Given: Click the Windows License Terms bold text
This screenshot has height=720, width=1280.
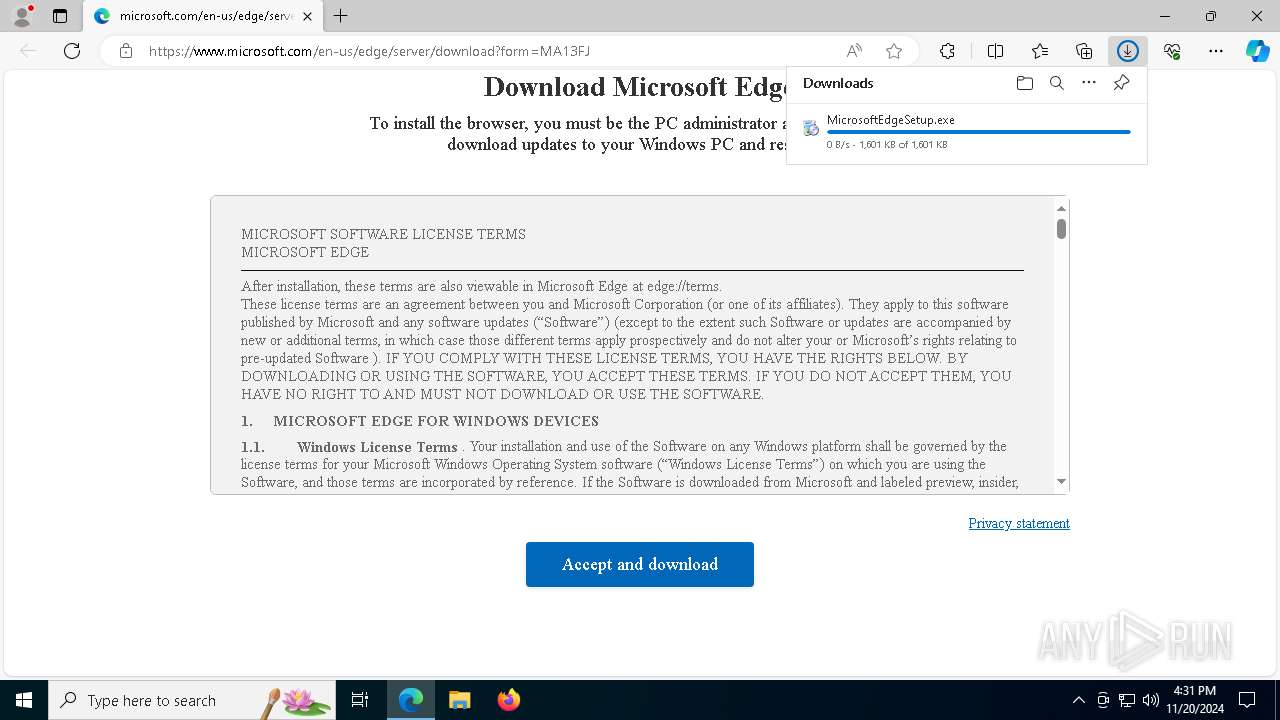Looking at the screenshot, I should point(377,447).
